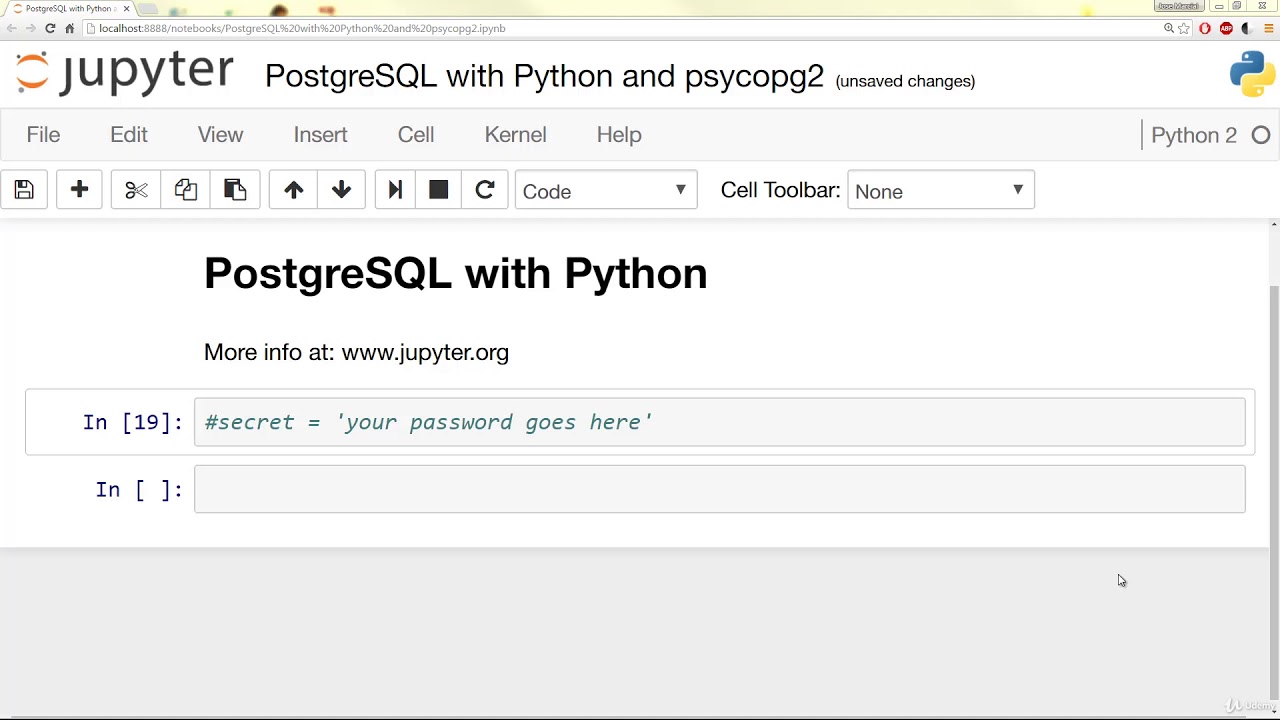The width and height of the screenshot is (1280, 720).
Task: Move selected cell down with the arrow icon
Action: pos(342,190)
